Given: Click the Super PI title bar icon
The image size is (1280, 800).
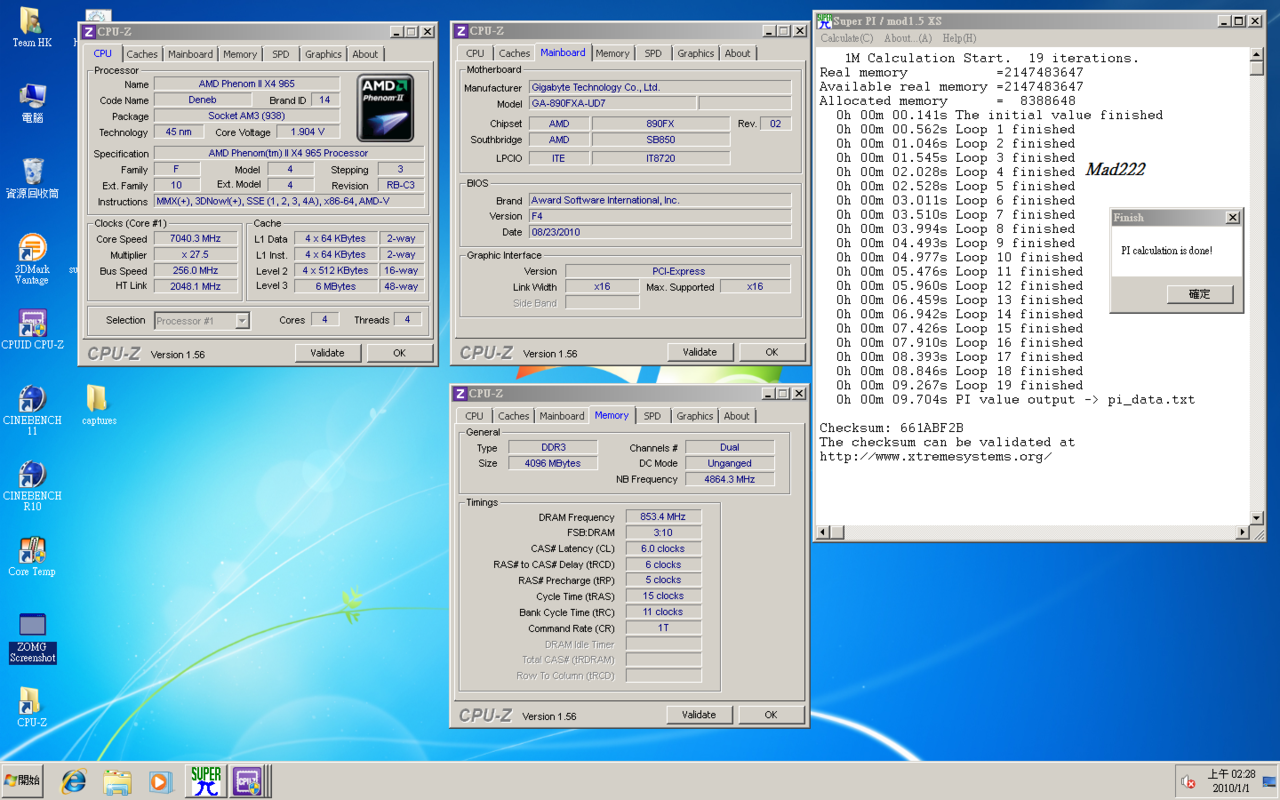Looking at the screenshot, I should [825, 20].
